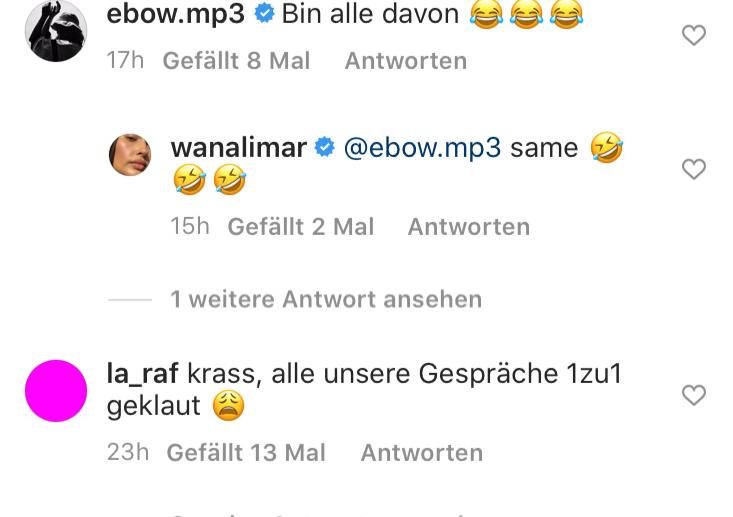Click the ebow.mp3 username
Screen dimensions: 733x517
pos(177,14)
